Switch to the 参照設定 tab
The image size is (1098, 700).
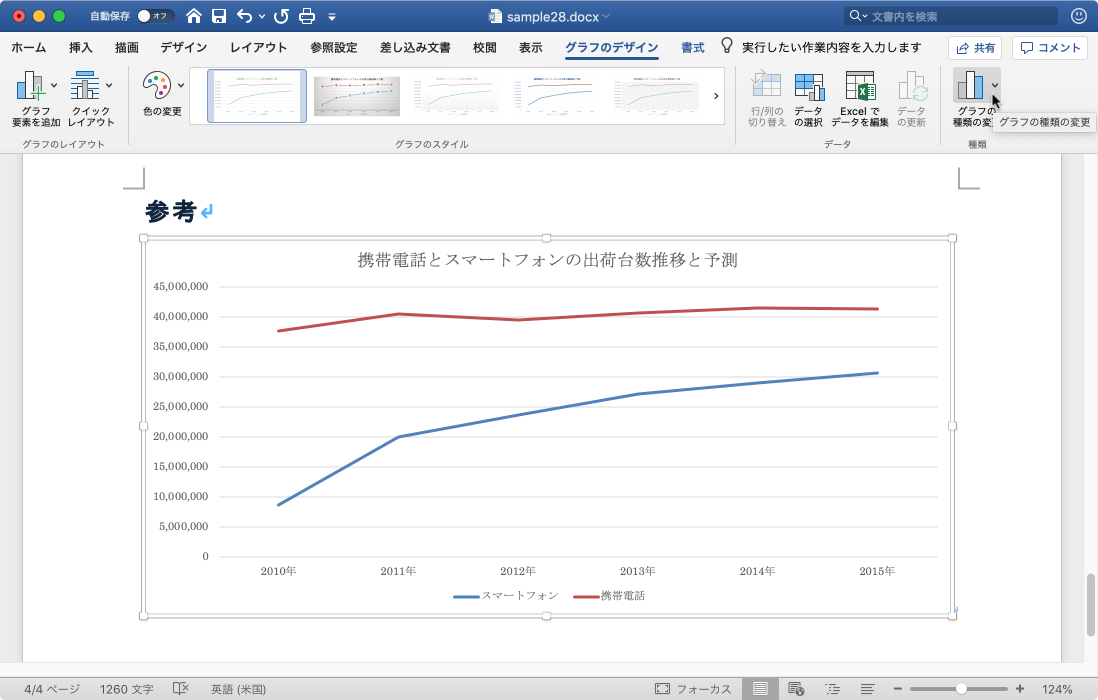tap(334, 48)
